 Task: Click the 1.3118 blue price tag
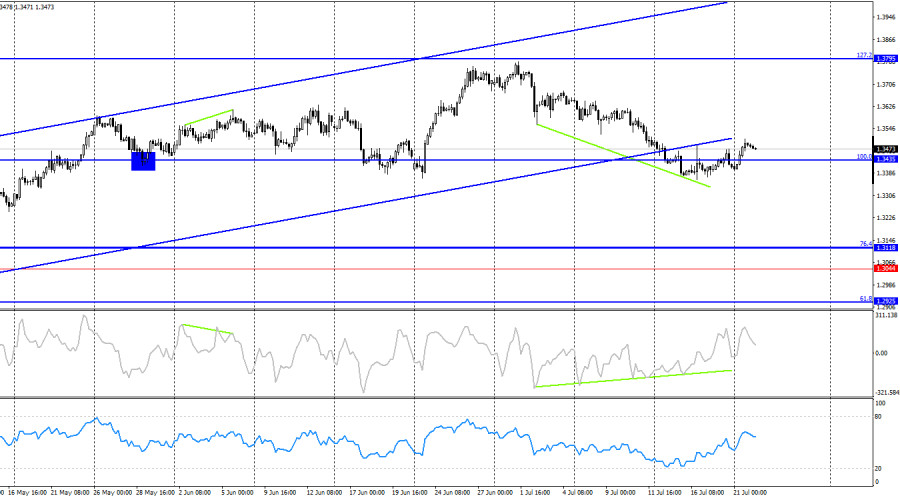[x=886, y=247]
